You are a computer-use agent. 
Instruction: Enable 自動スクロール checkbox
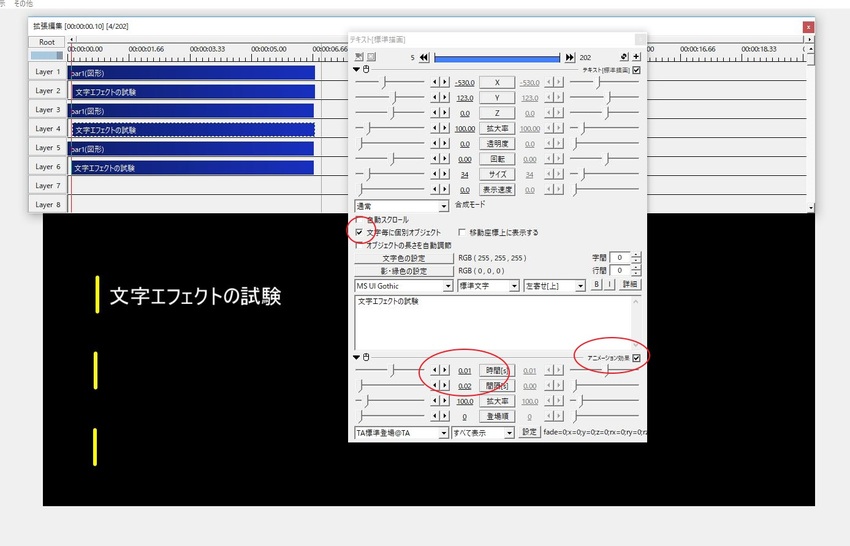pos(358,220)
